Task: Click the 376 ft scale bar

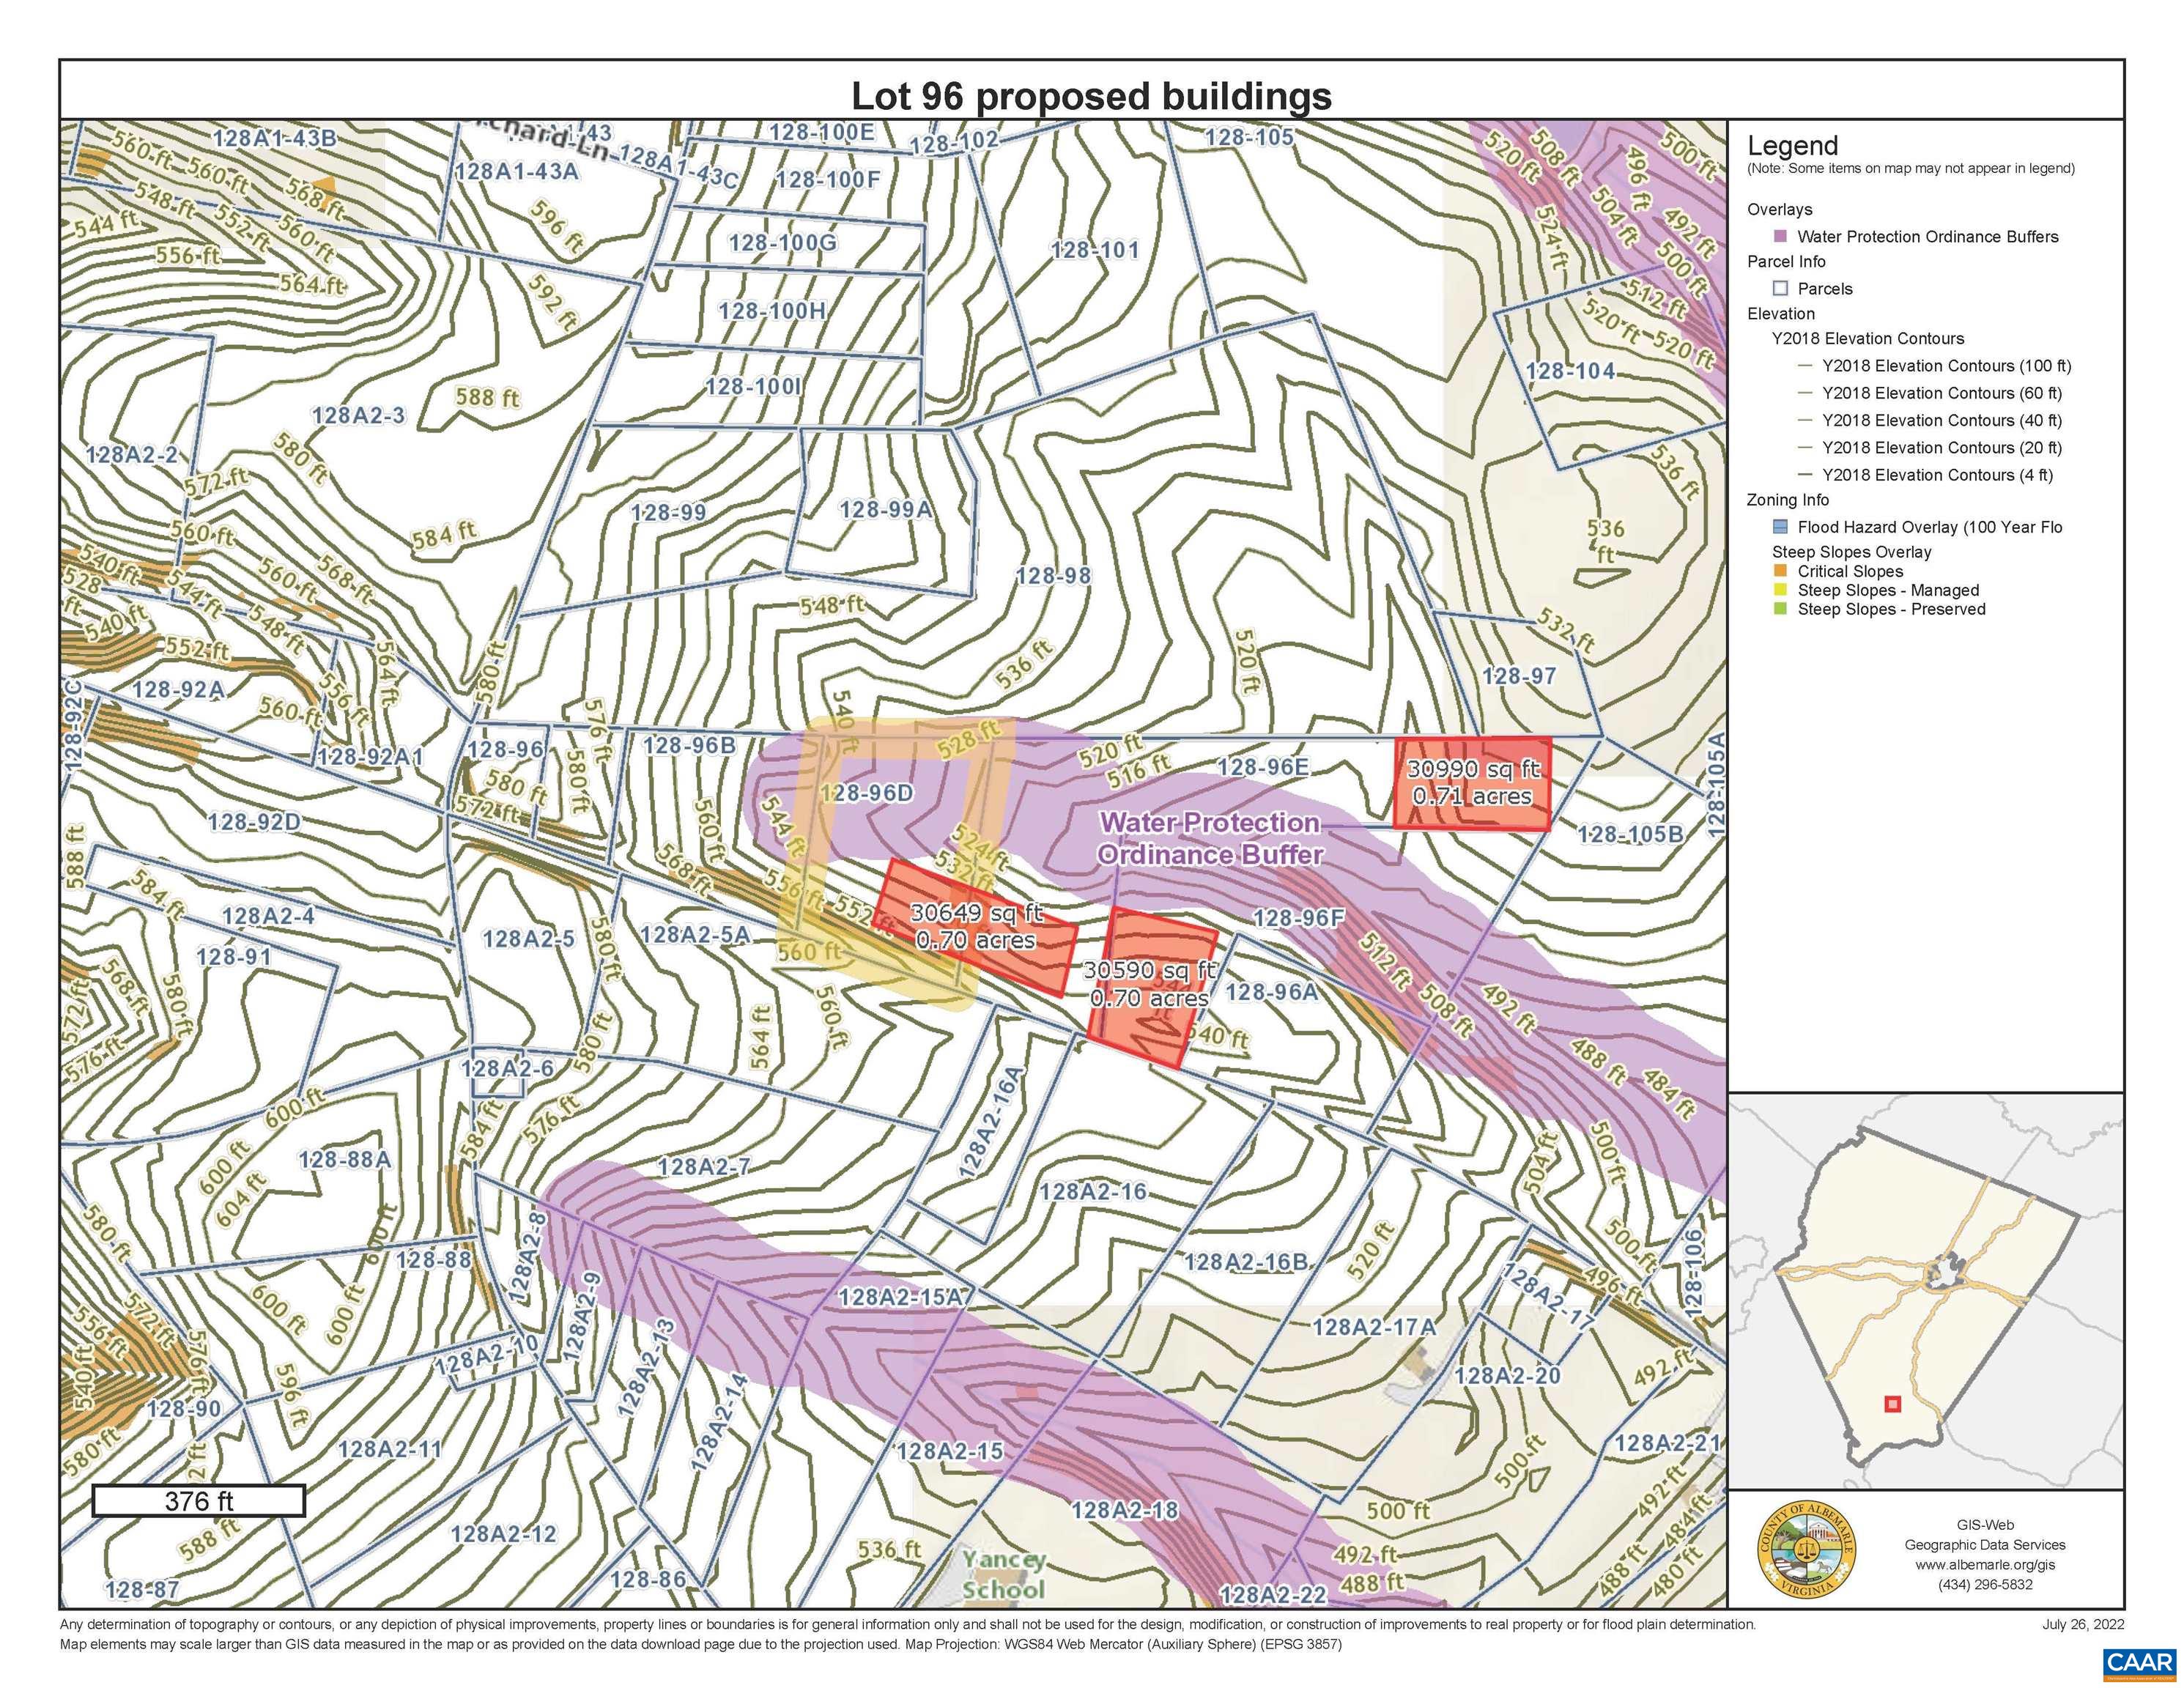Action: [x=198, y=1501]
